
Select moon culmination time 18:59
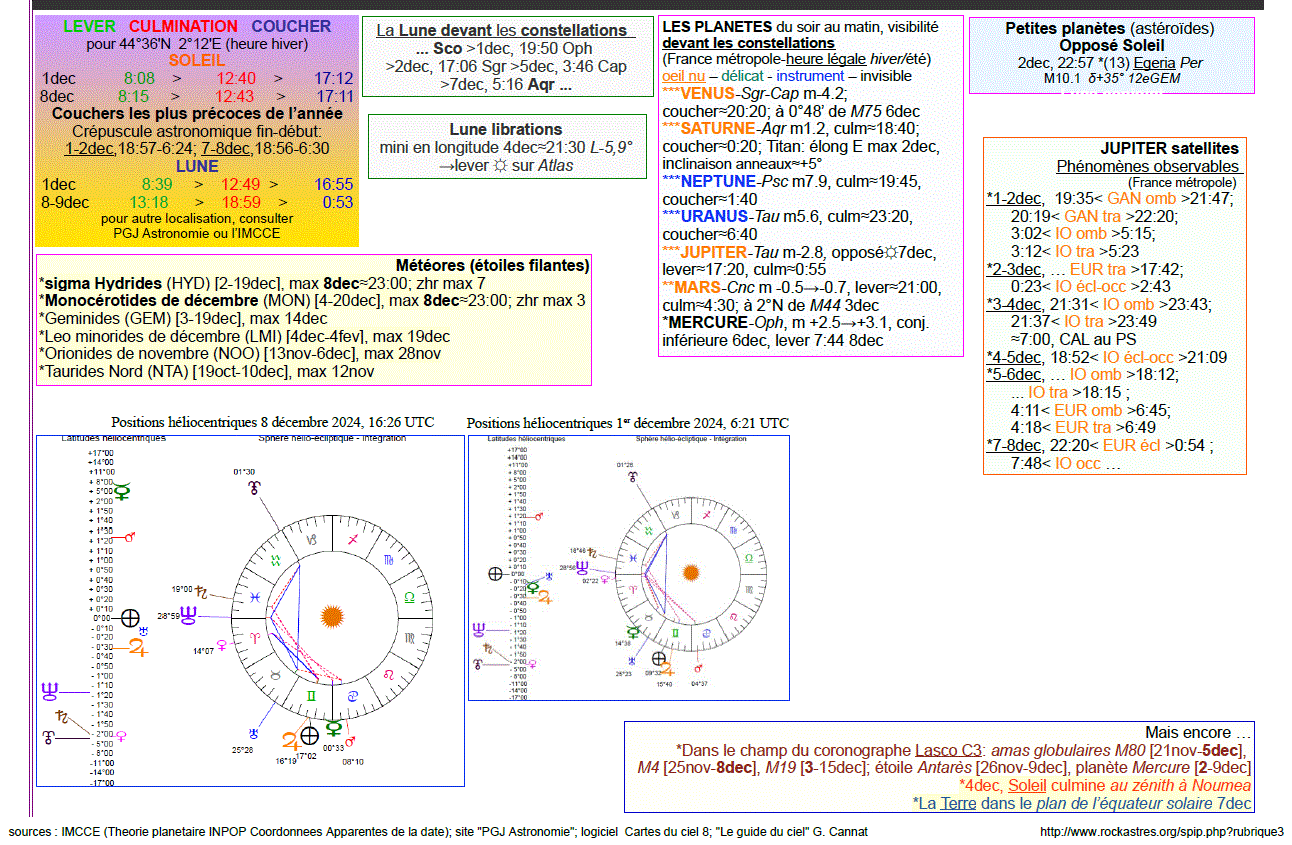241,202
